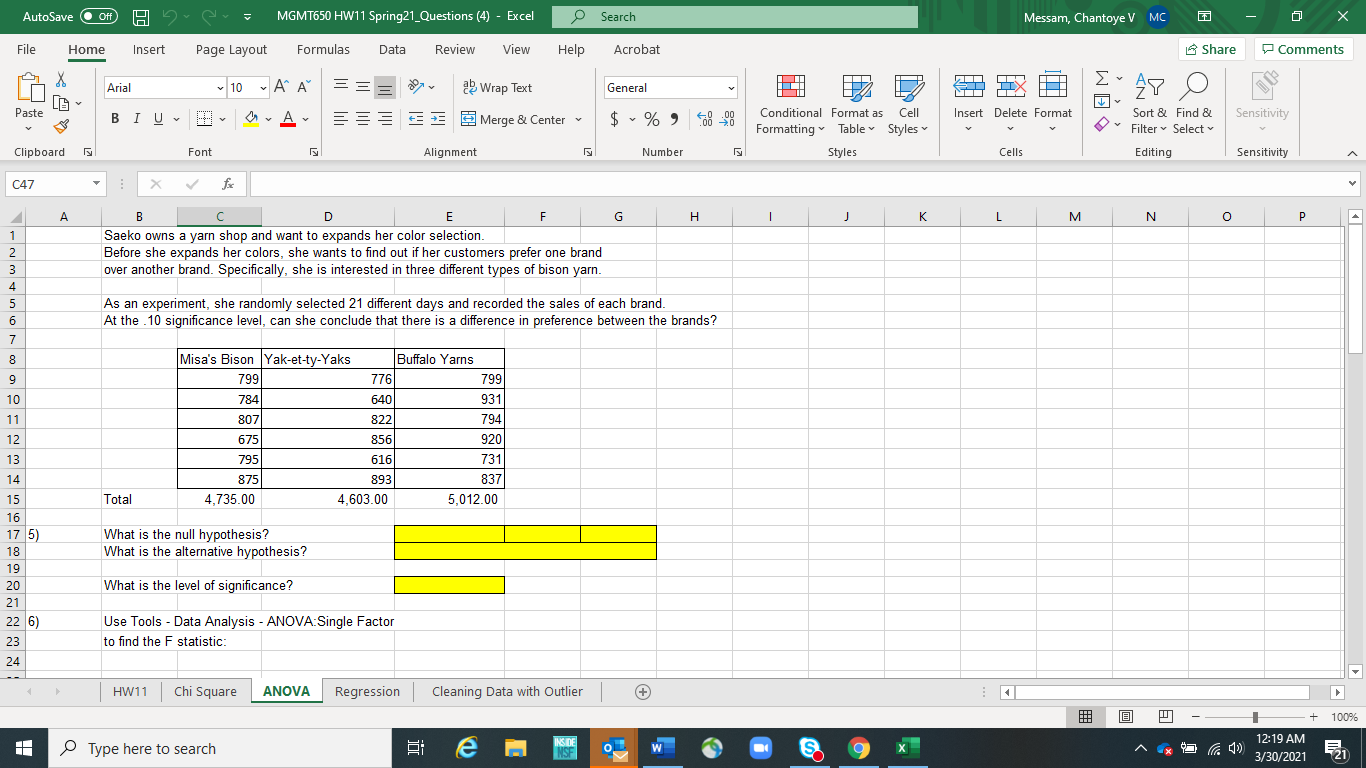1366x768 pixels.
Task: Open Format as Table gallery
Action: click(856, 104)
